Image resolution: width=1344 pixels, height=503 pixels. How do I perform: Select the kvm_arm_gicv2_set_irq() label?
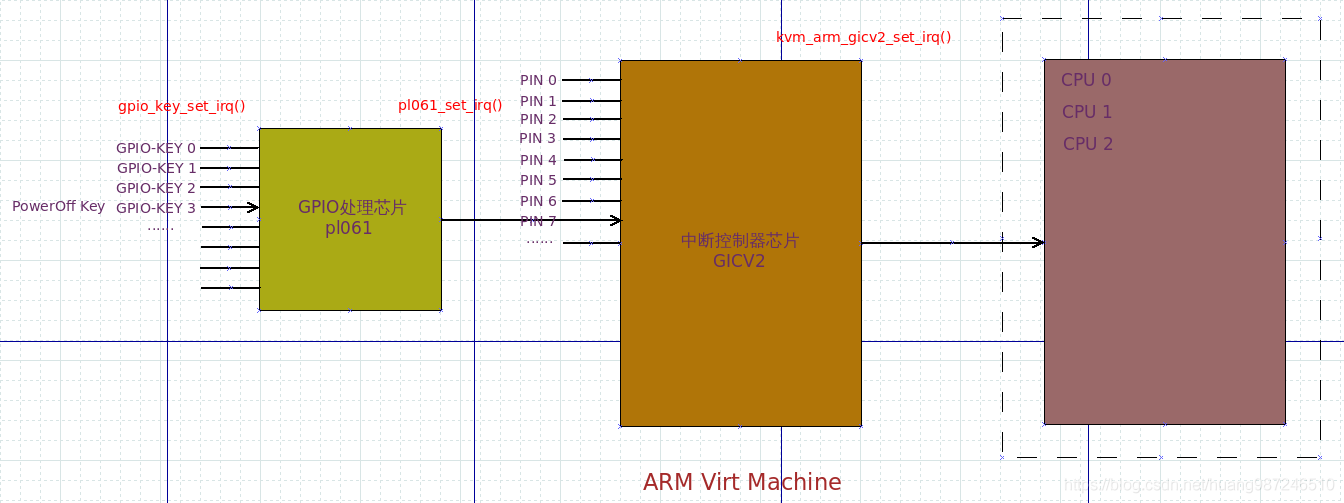[x=863, y=37]
